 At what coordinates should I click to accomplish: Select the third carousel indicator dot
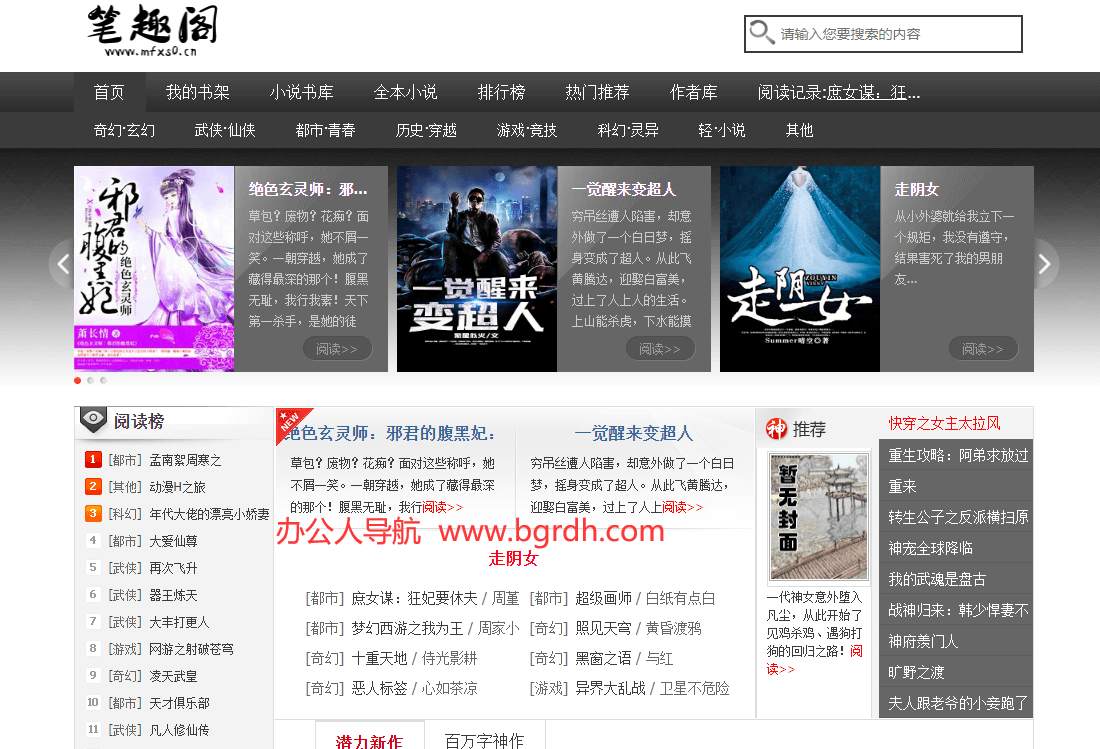[103, 380]
